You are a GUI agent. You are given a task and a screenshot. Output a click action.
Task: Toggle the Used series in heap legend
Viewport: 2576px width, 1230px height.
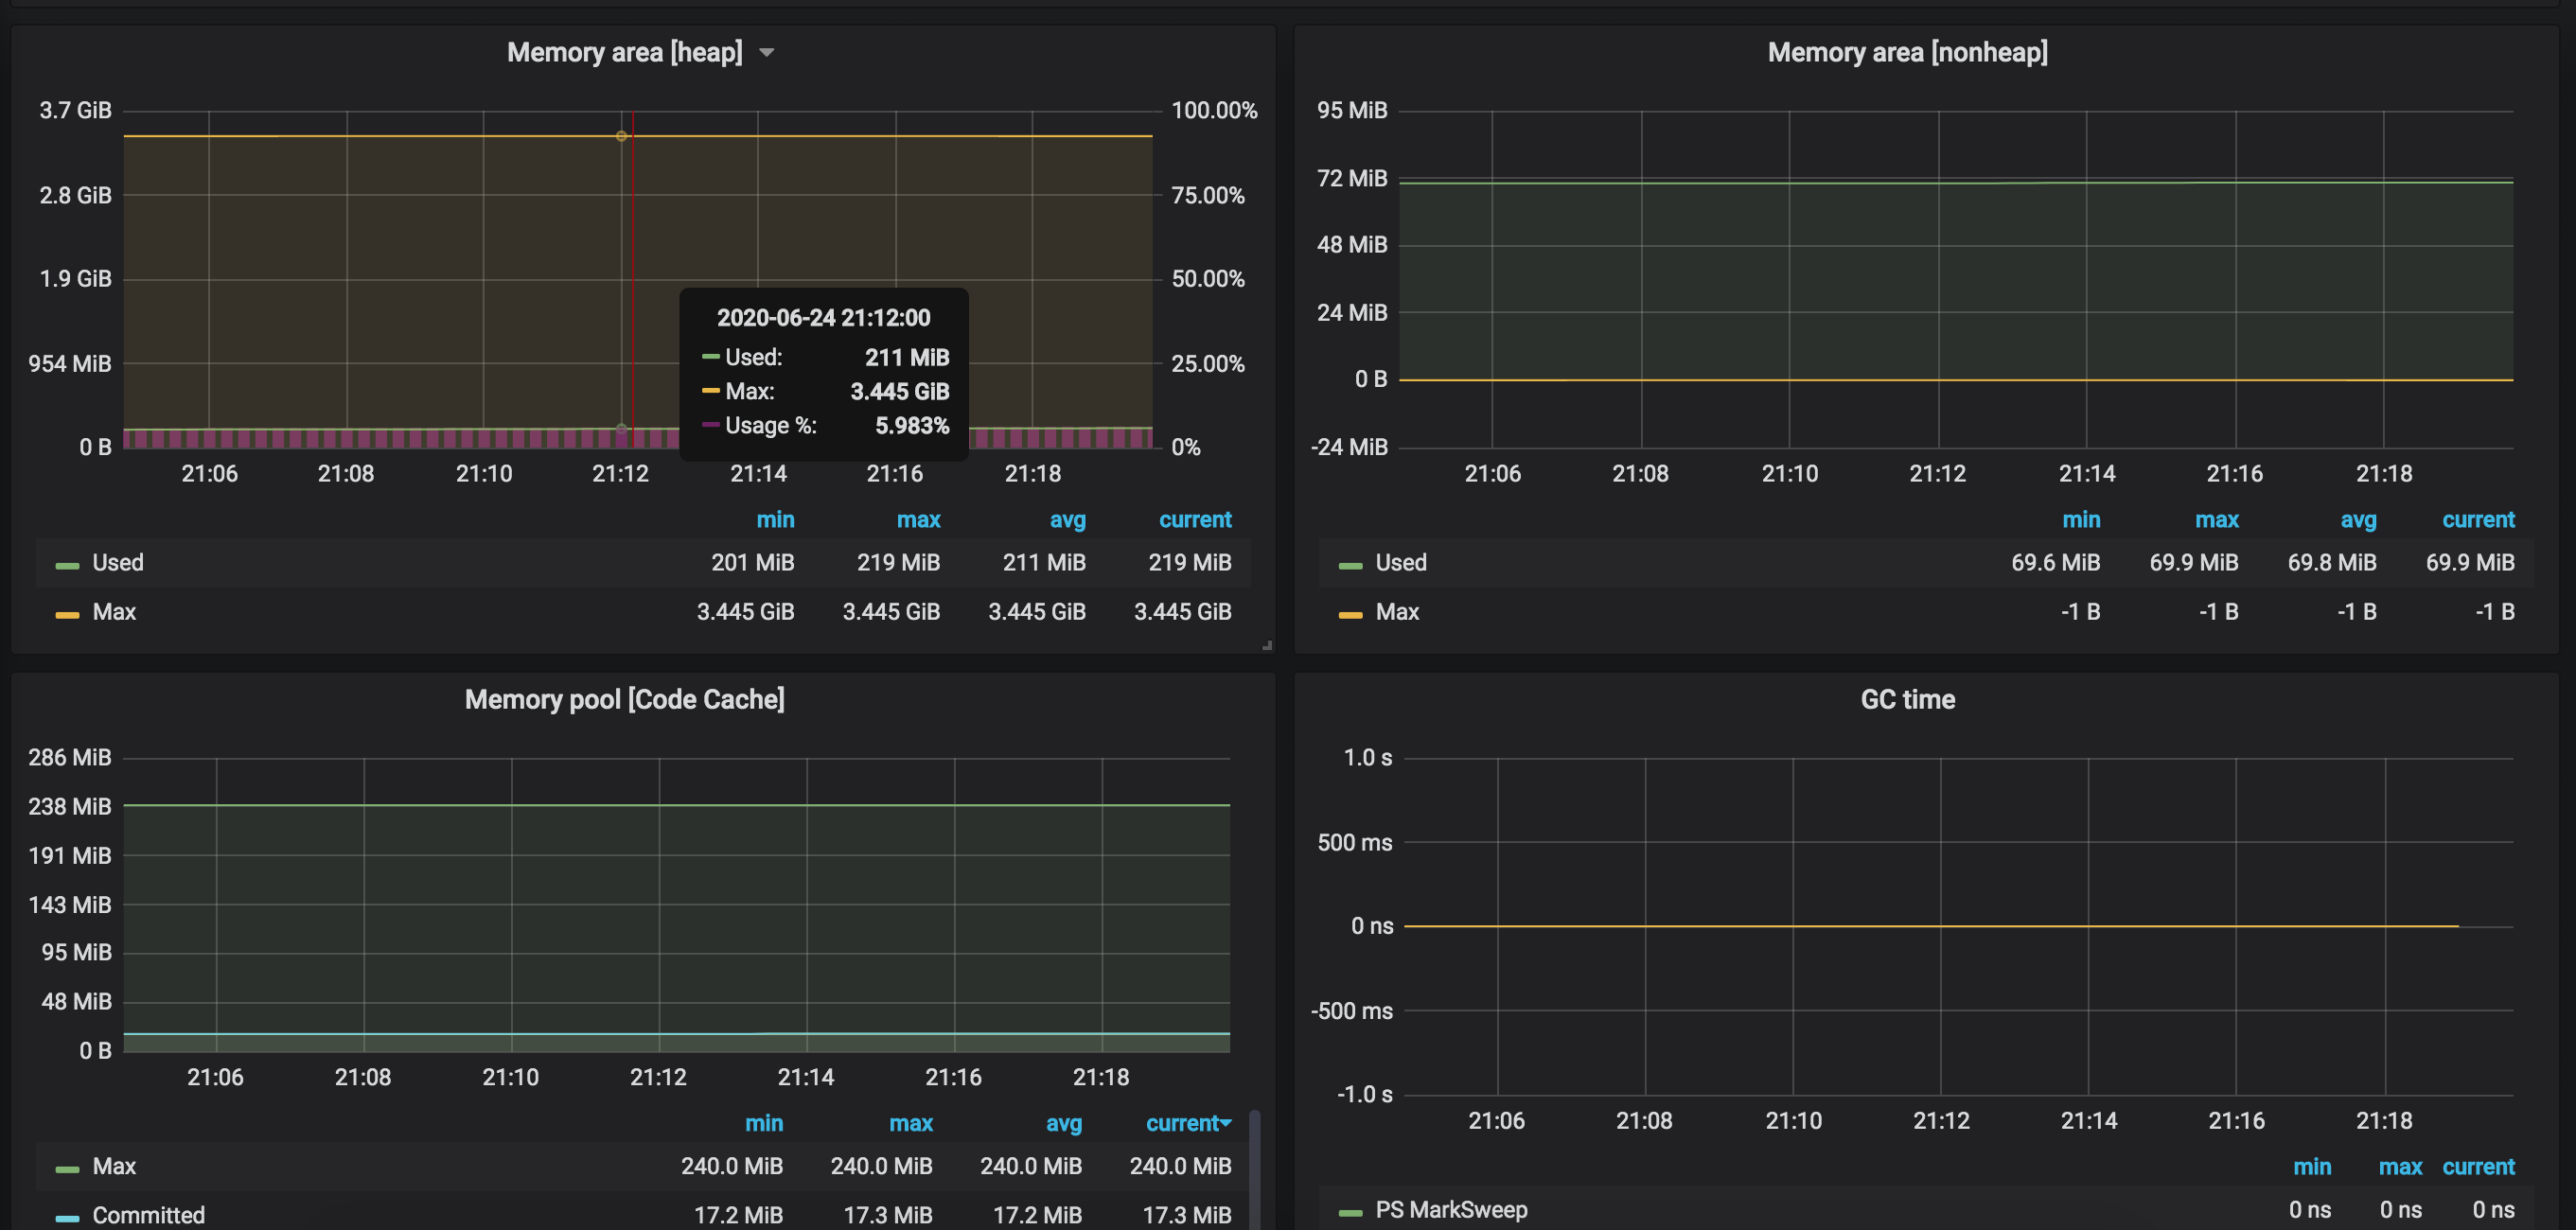click(118, 563)
